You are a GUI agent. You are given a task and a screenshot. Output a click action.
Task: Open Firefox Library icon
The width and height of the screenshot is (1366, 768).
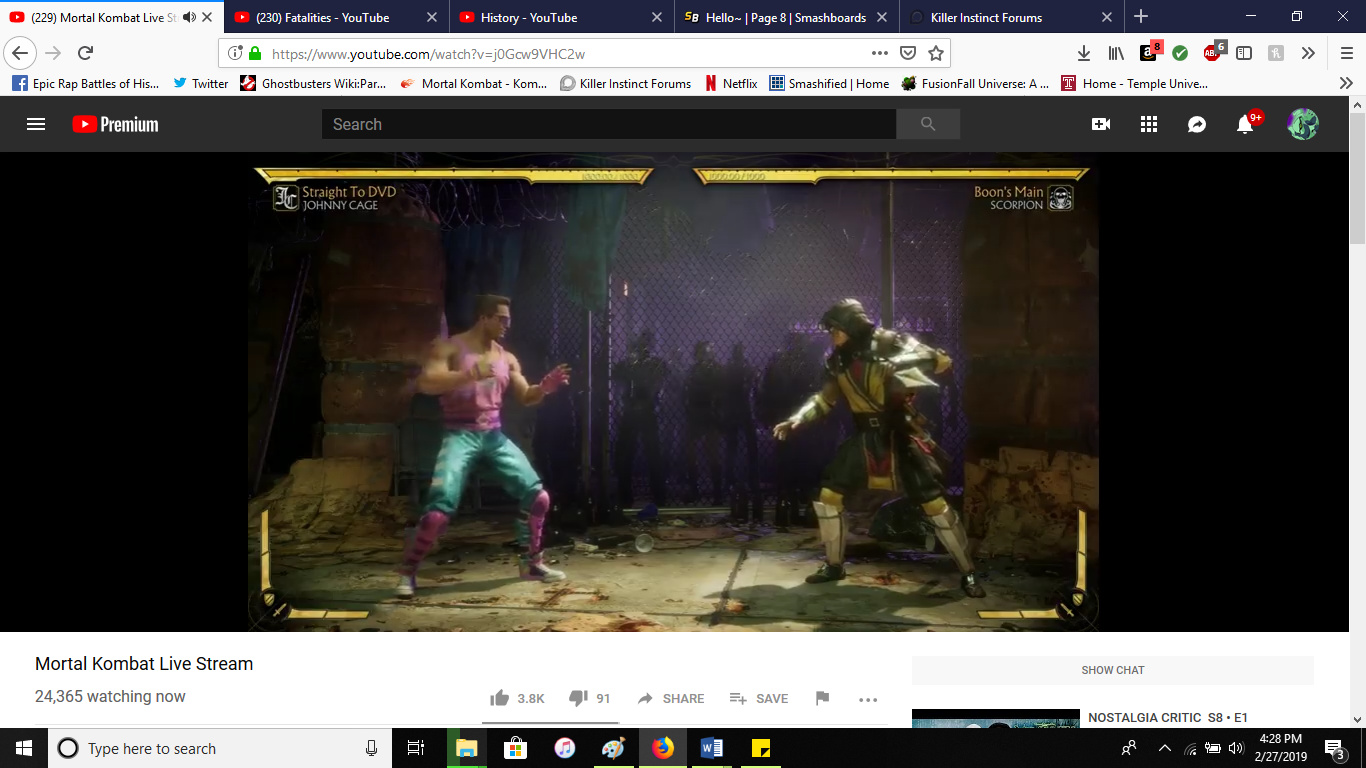click(x=1116, y=53)
